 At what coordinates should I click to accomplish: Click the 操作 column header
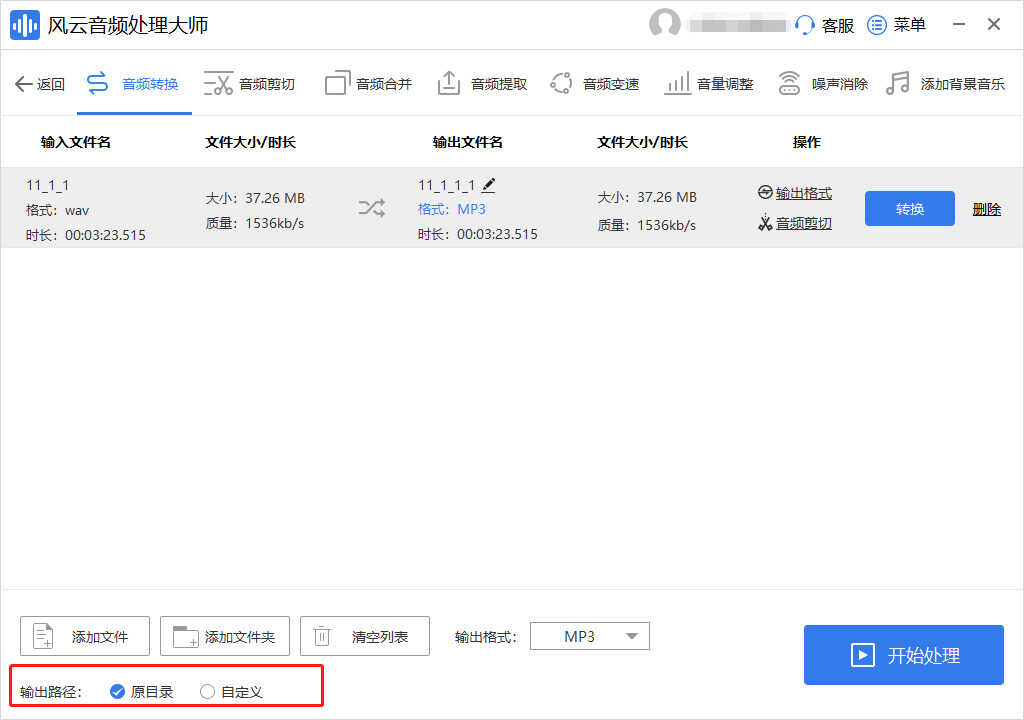coord(807,142)
